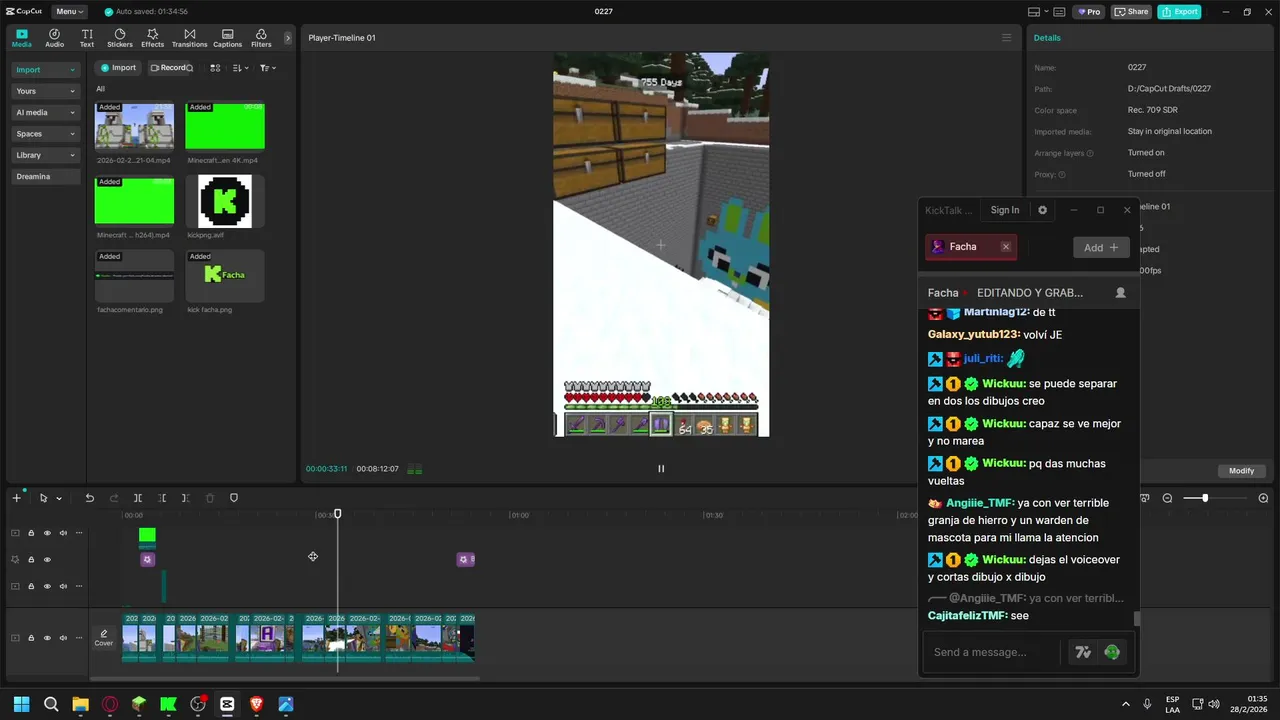This screenshot has width=1280, height=720.
Task: Mute the third track audio
Action: [63, 586]
